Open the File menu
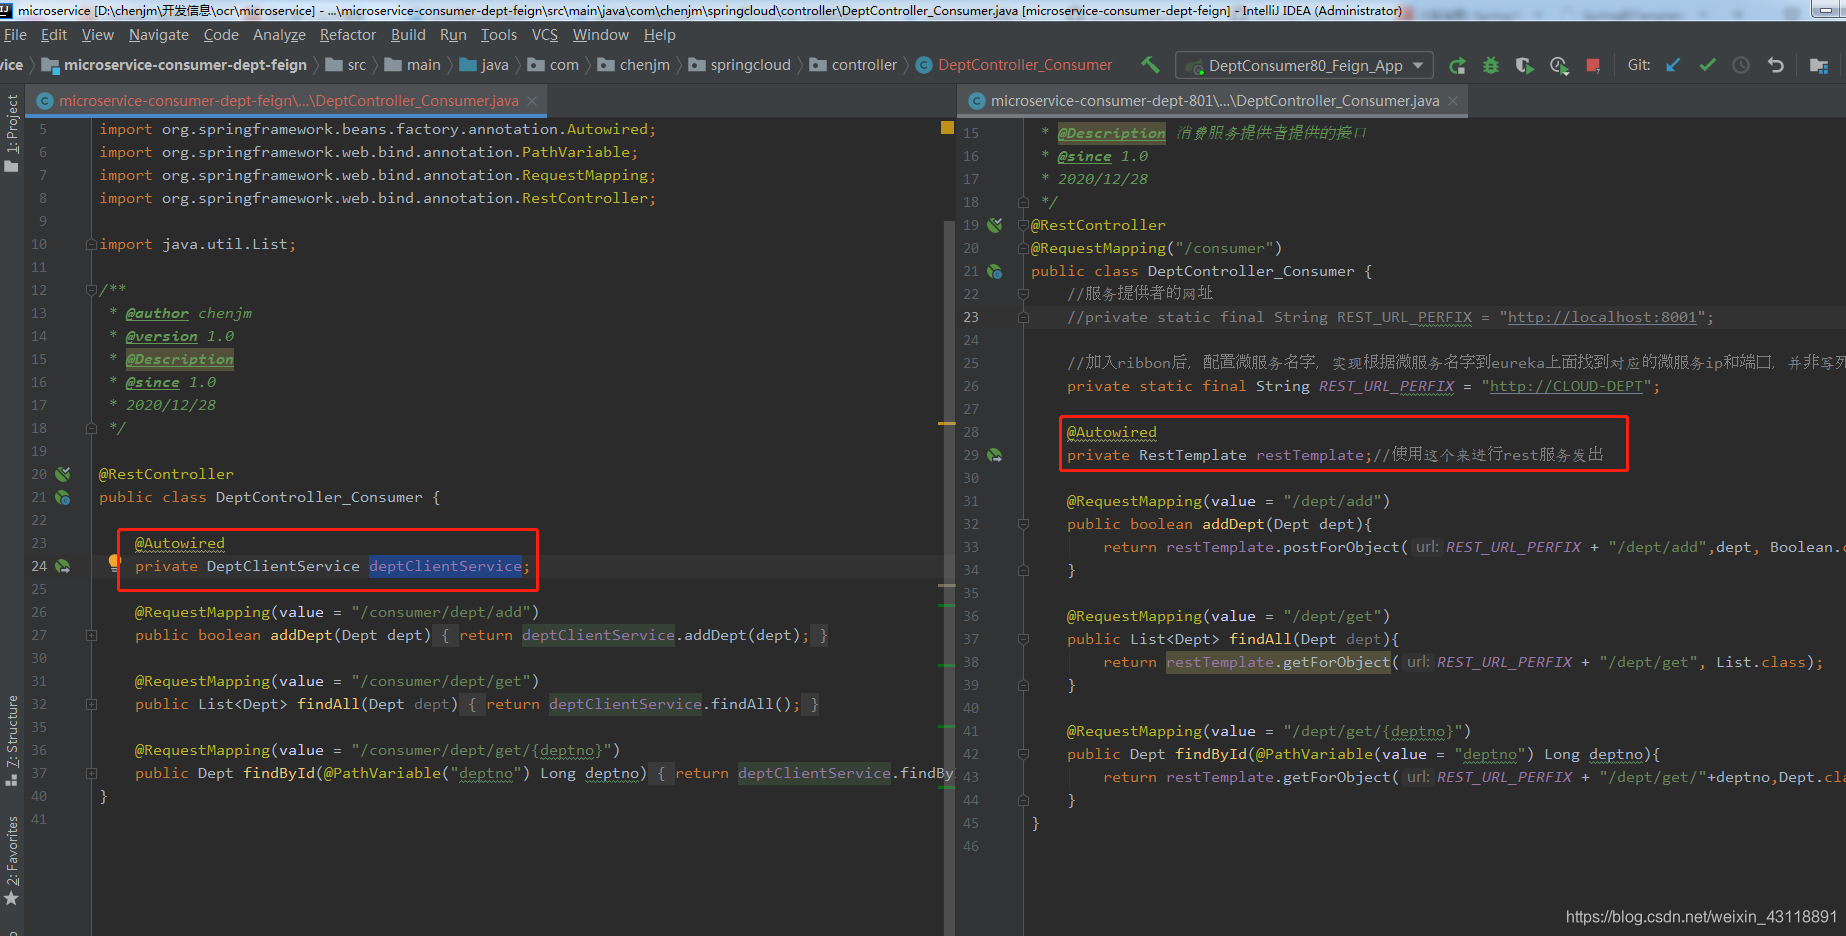 [x=15, y=35]
